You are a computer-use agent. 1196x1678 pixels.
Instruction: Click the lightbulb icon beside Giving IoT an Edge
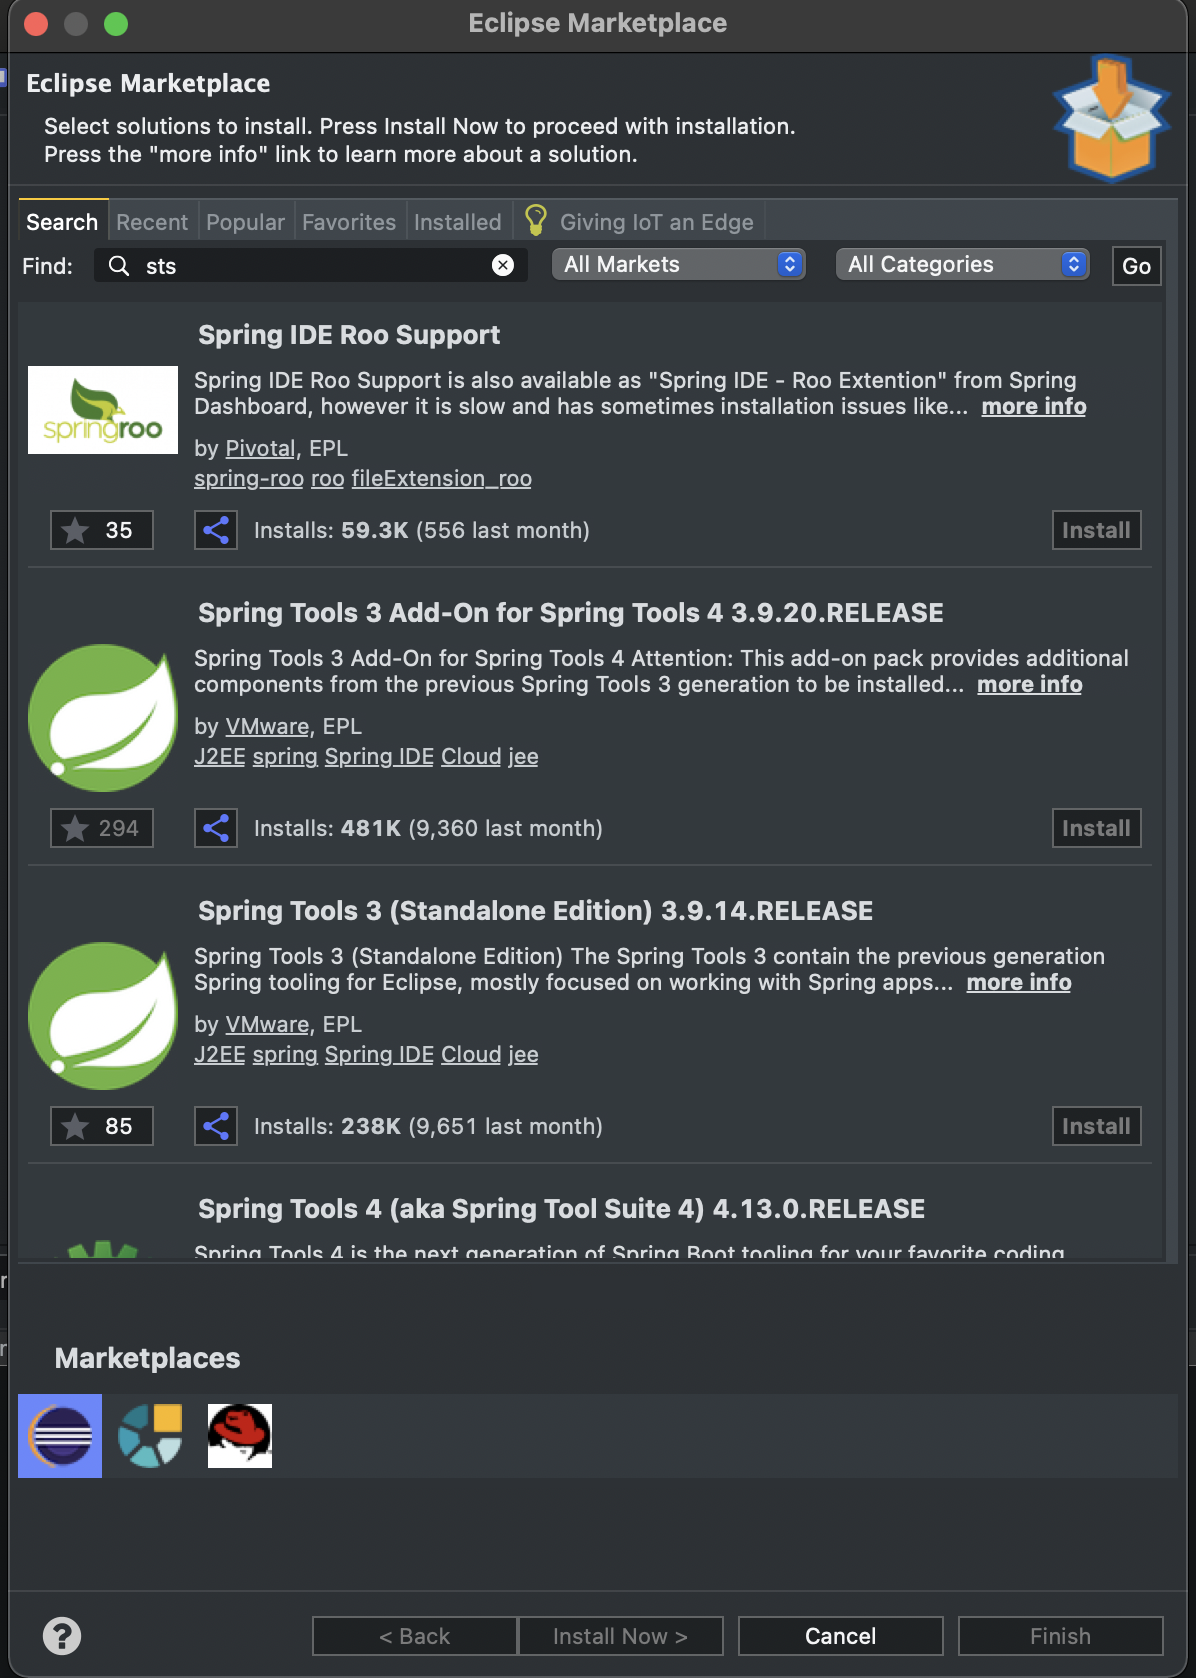click(x=536, y=220)
